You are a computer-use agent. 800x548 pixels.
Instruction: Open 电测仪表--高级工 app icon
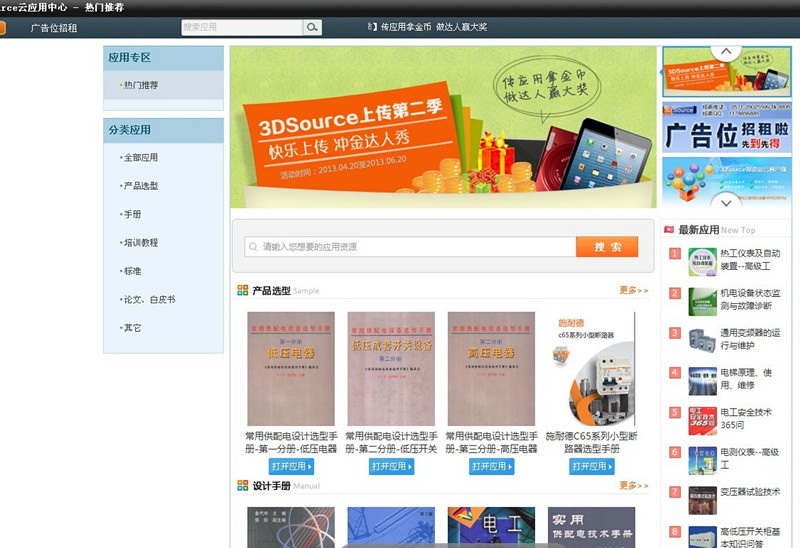702,461
